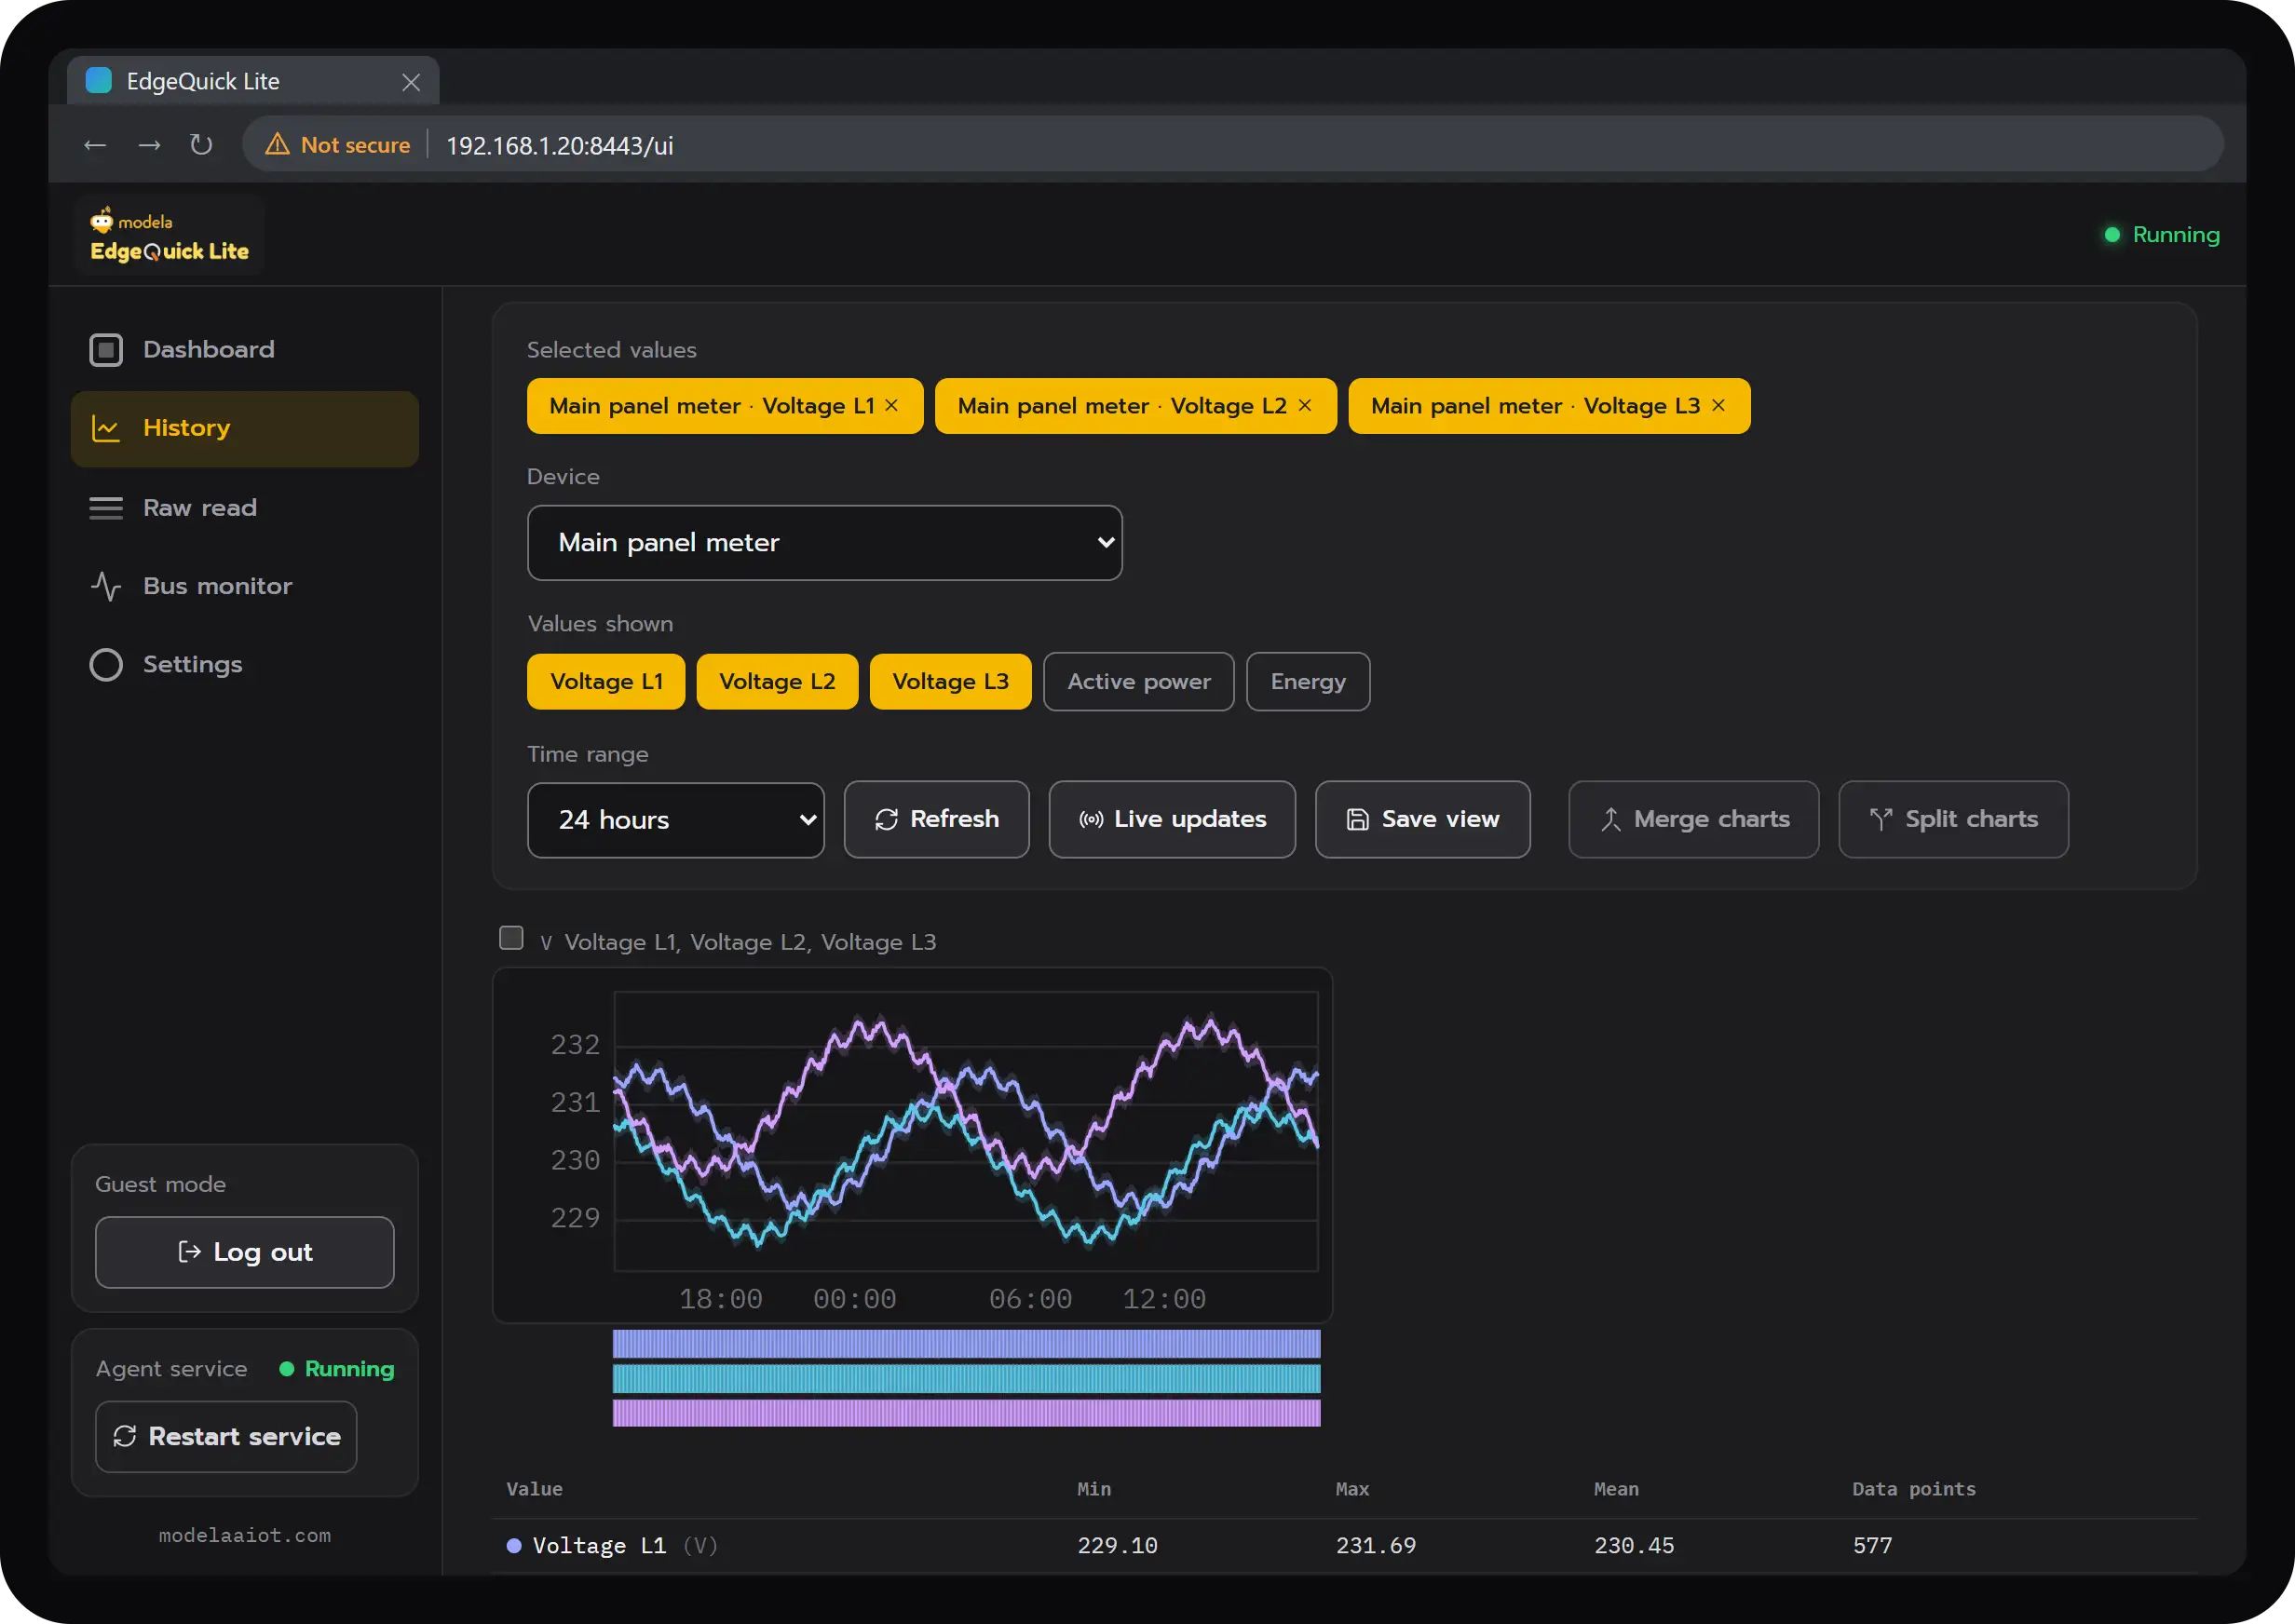Open the Bus monitor page

click(x=245, y=586)
